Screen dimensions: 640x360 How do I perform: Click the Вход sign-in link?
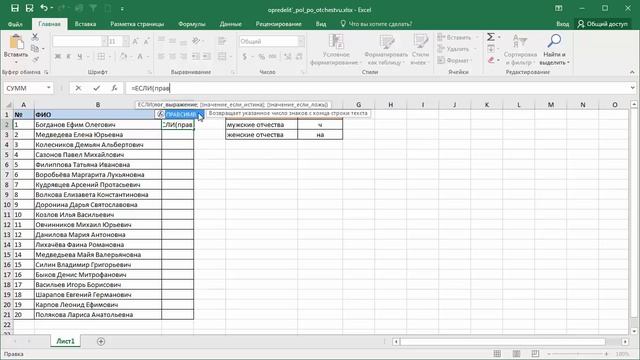[x=562, y=24]
